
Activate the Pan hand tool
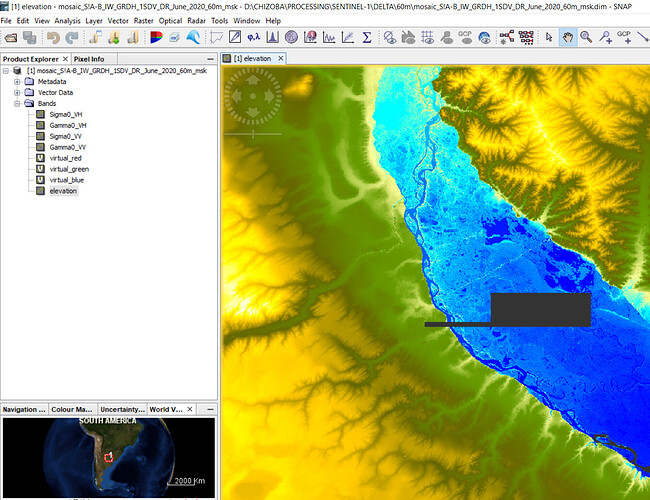[x=568, y=37]
